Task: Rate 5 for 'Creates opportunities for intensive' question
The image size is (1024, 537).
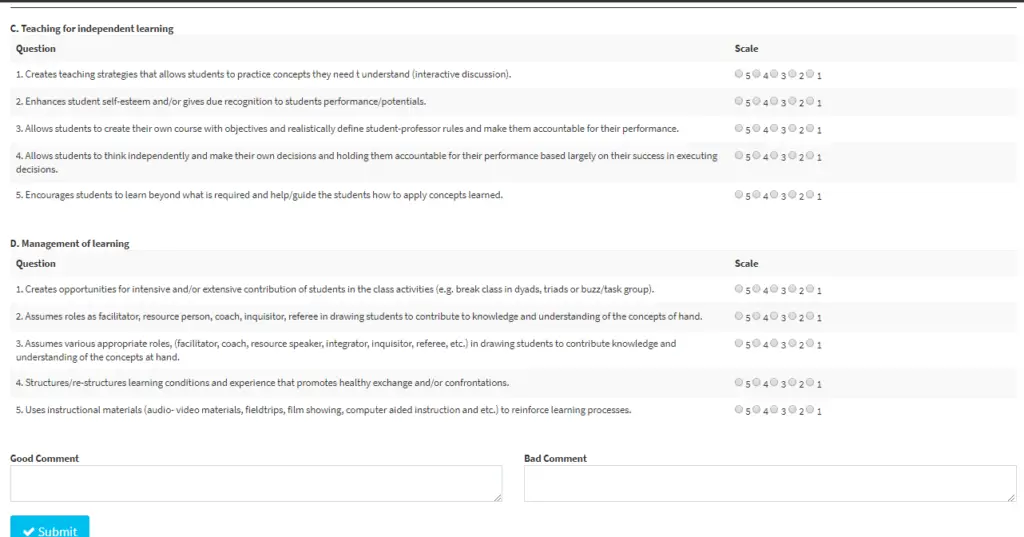Action: click(739, 289)
